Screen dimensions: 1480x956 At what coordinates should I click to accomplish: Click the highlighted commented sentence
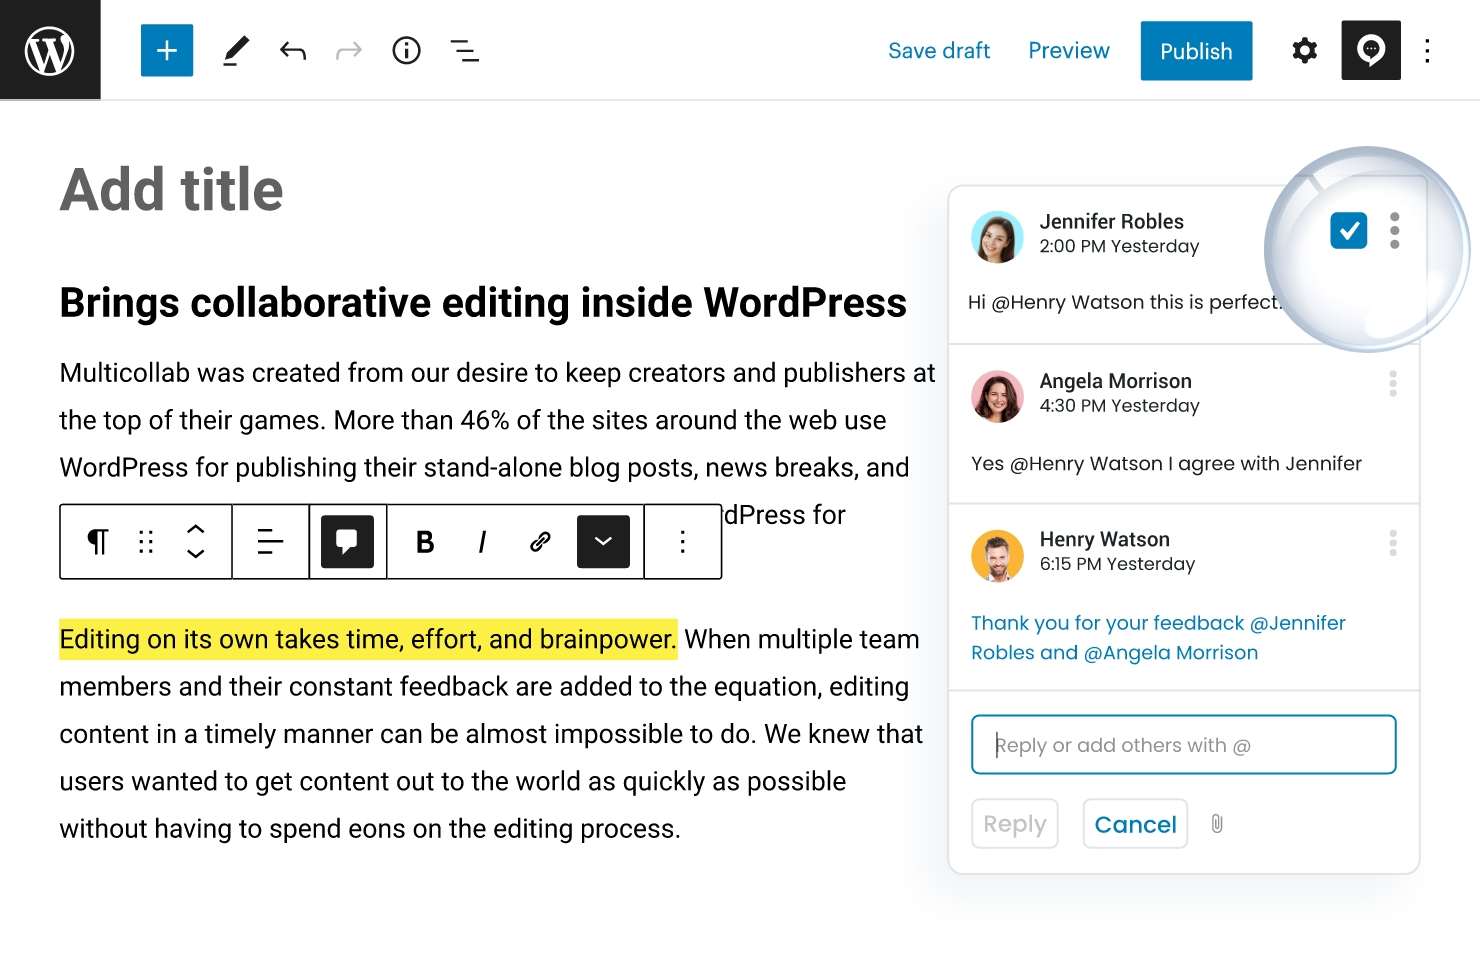pos(368,639)
